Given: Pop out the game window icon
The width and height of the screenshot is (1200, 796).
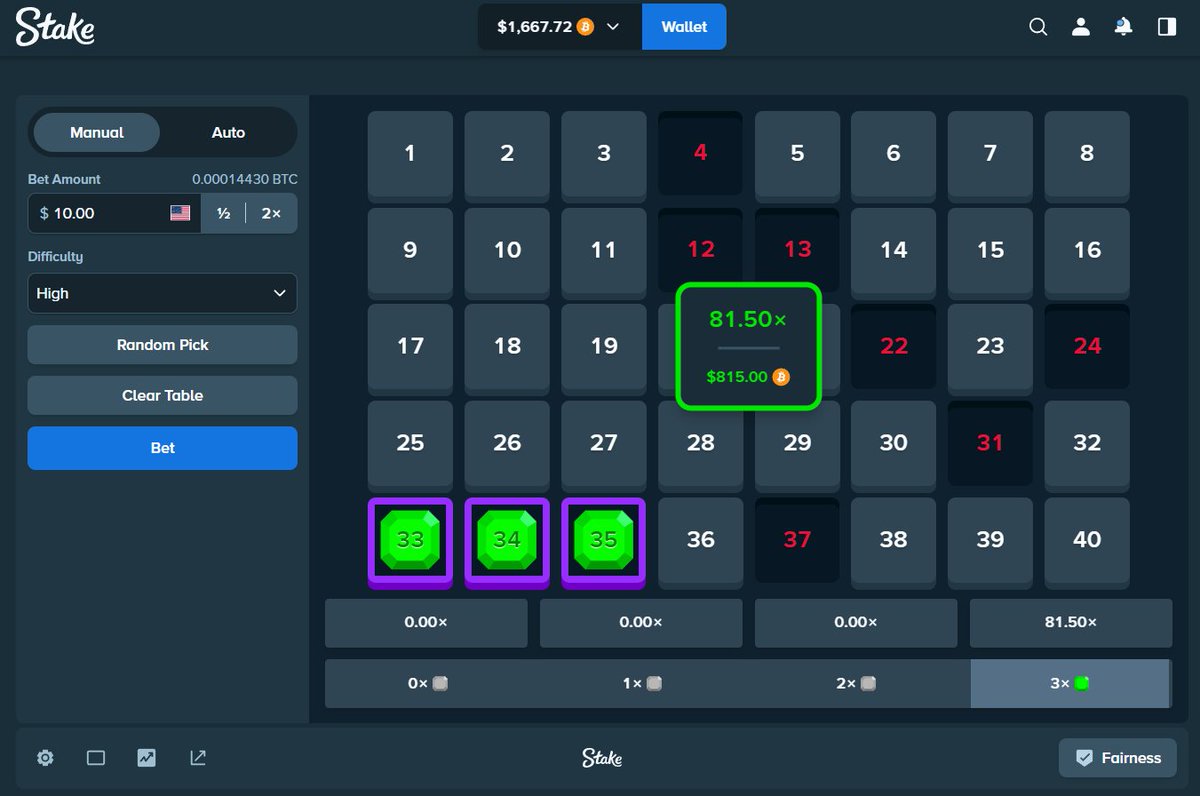Looking at the screenshot, I should pos(198,758).
